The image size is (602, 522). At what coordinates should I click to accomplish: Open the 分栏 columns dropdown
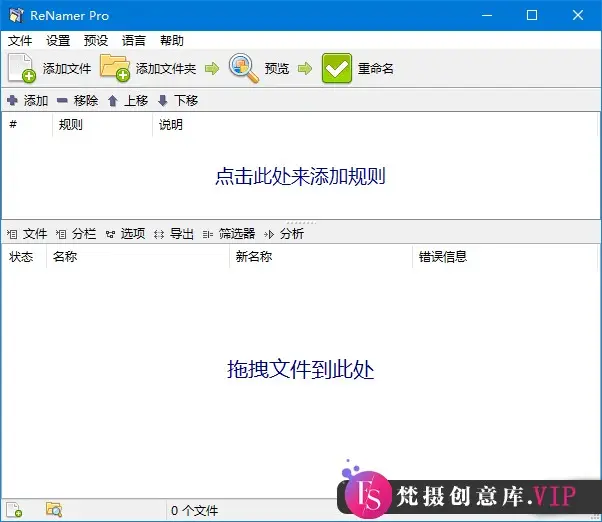pyautogui.click(x=76, y=233)
